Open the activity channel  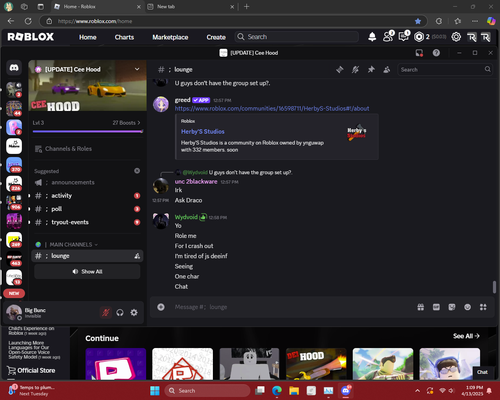[87, 196]
